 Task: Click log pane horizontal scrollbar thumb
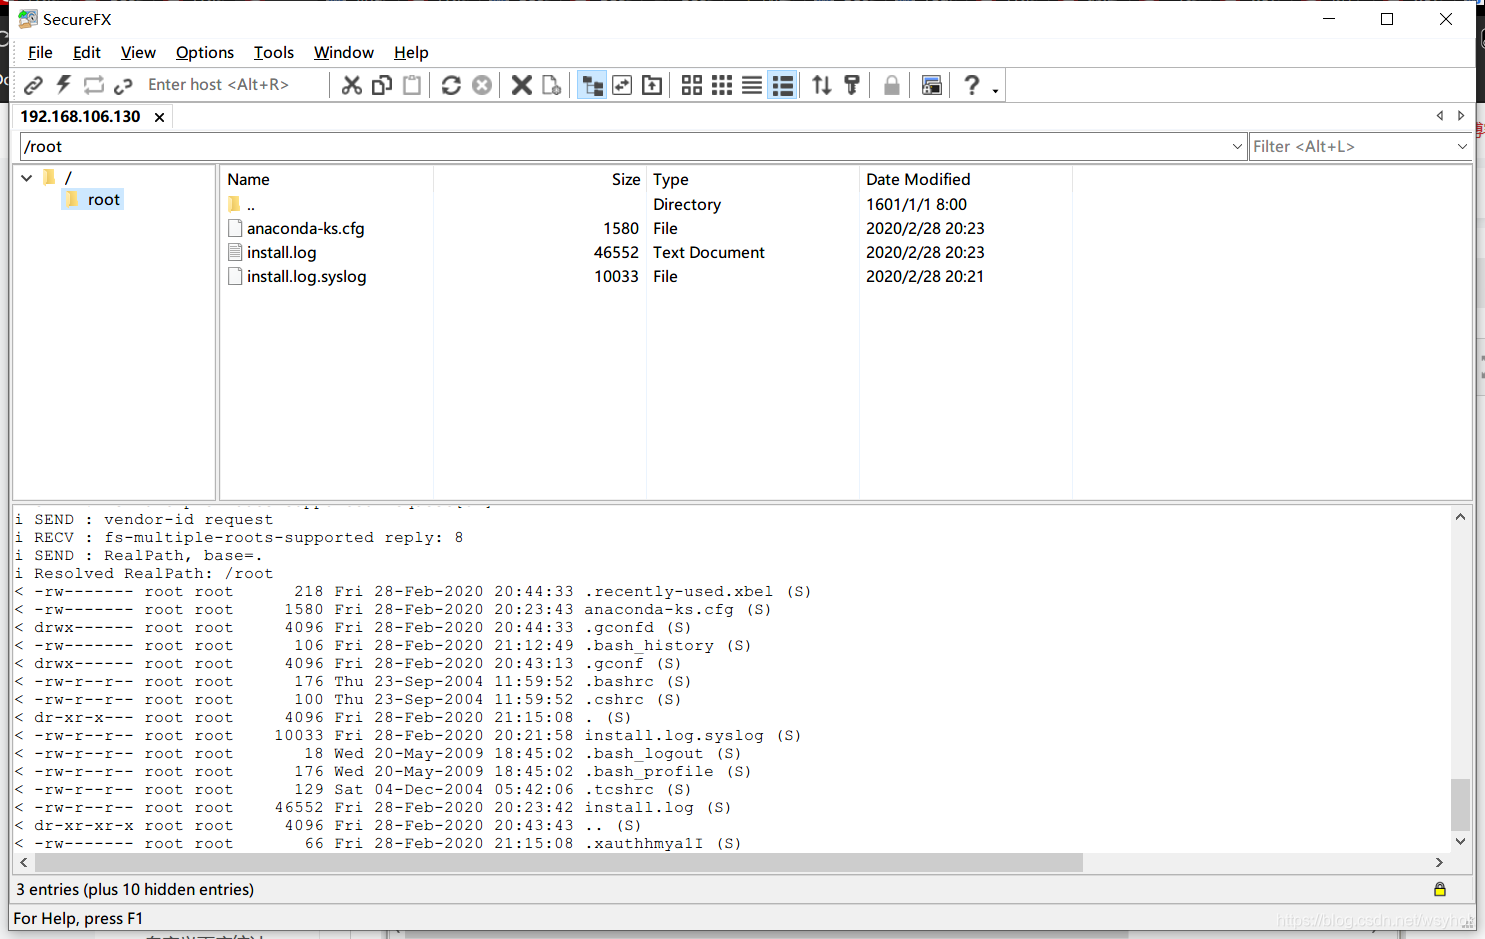tap(557, 862)
